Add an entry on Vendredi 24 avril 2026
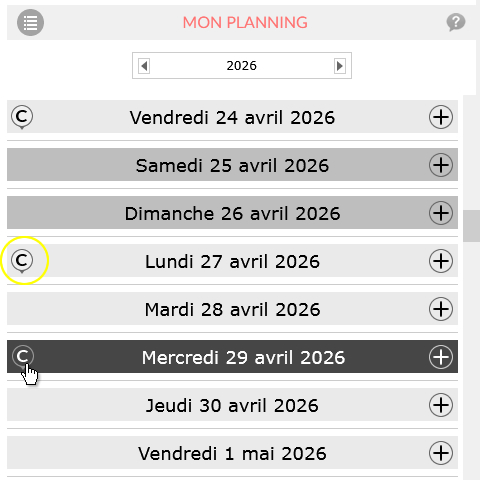The width and height of the screenshot is (482, 480). pos(441,117)
